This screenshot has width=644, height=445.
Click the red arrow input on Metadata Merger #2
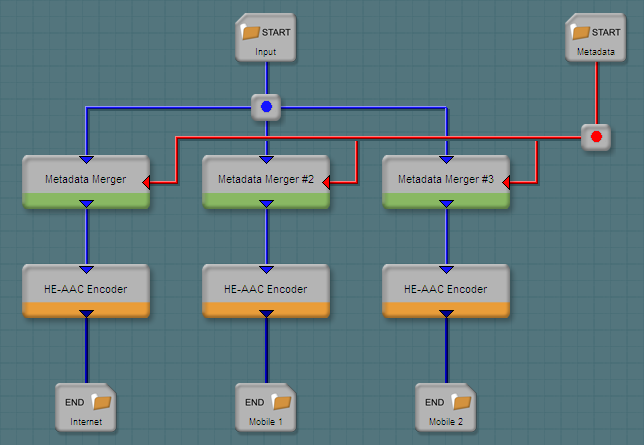tap(326, 183)
